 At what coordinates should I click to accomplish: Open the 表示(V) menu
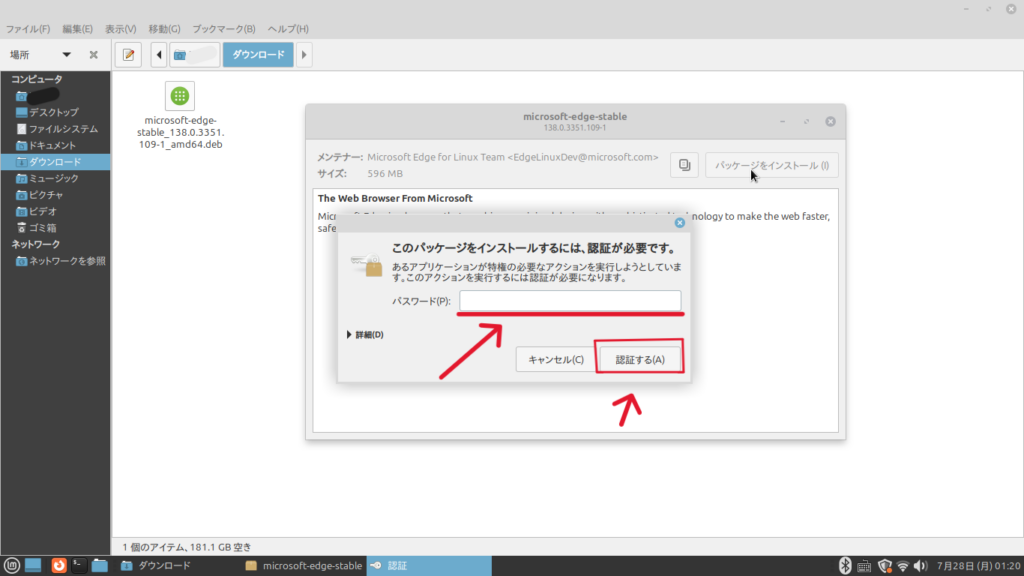120,29
